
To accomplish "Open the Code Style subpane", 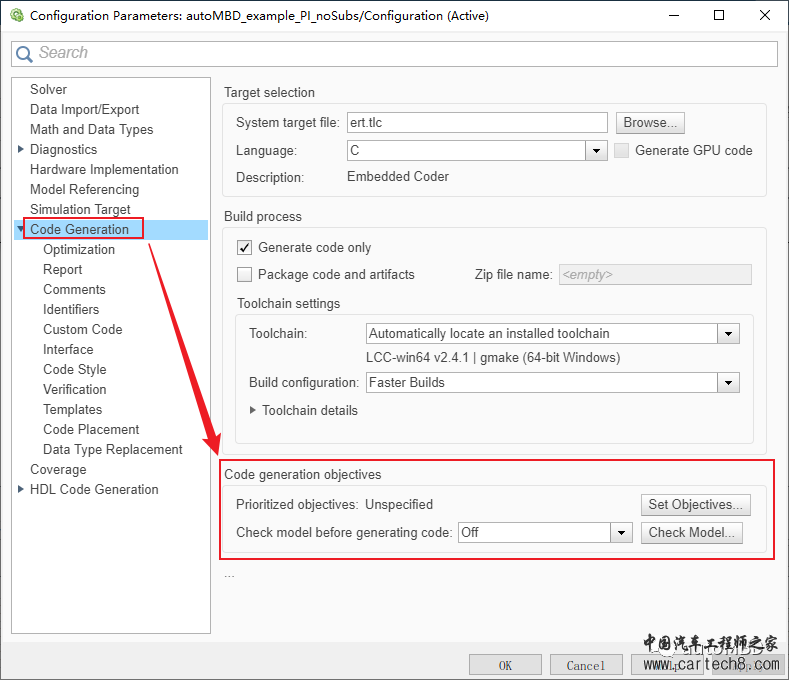I will [75, 369].
